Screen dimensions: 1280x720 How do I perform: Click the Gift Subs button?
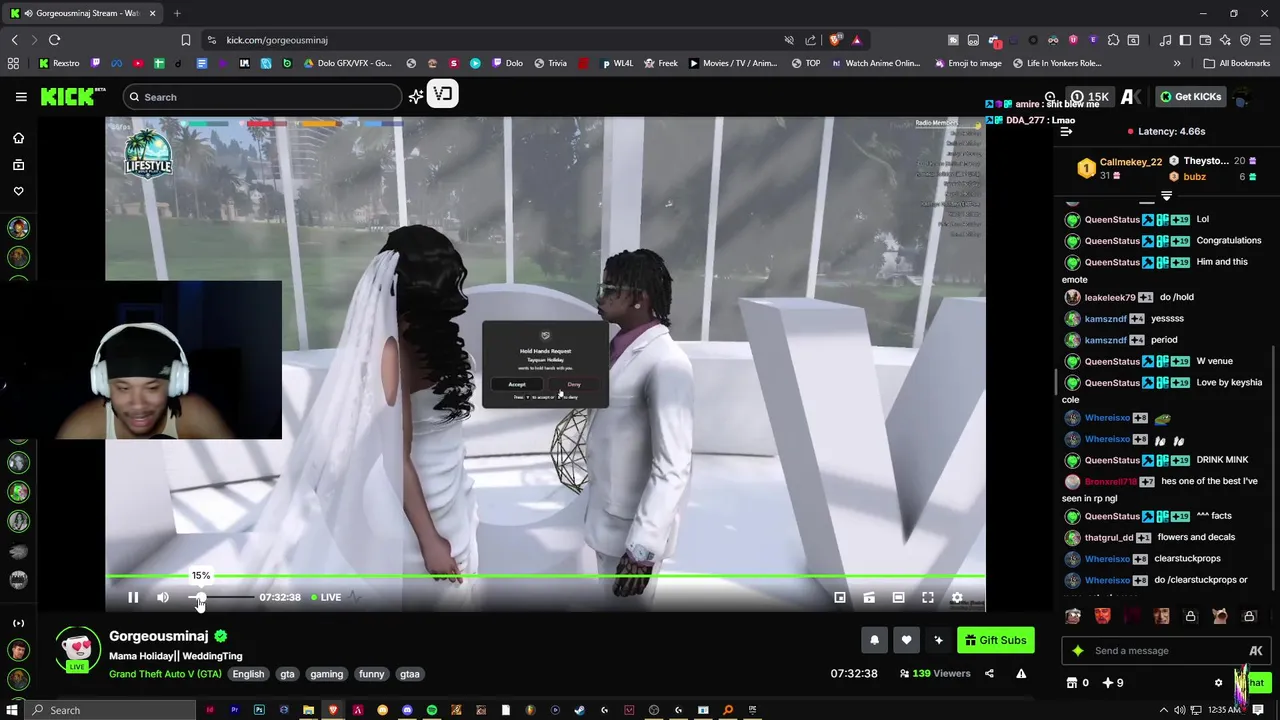point(995,640)
